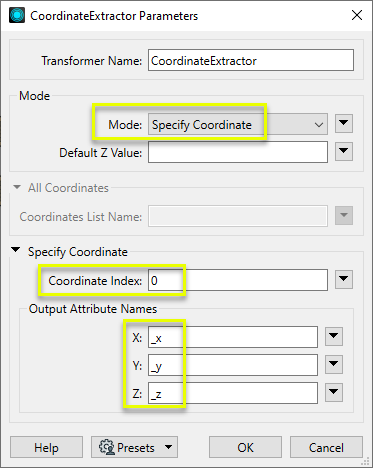Image resolution: width=373 pixels, height=468 pixels.
Task: Click the Cancel button
Action: 326,447
